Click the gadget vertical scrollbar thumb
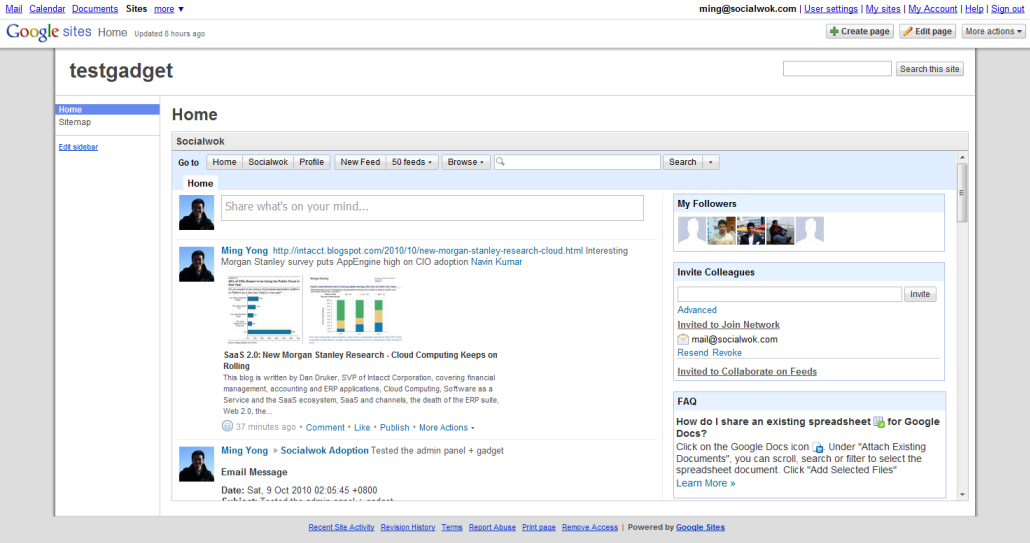Image resolution: width=1030 pixels, height=543 pixels. 962,193
